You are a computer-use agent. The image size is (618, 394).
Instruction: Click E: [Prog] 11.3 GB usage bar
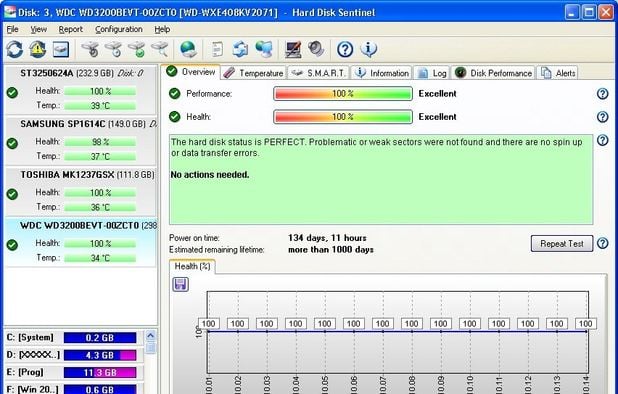point(100,372)
